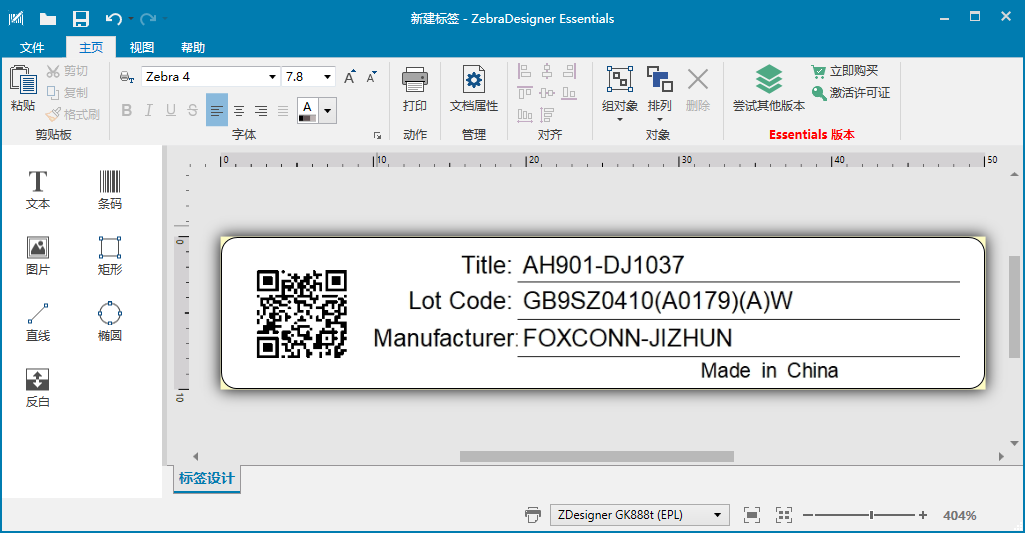This screenshot has width=1025, height=533.
Task: Select the Rectangle (矩形) tool
Action: click(x=110, y=256)
